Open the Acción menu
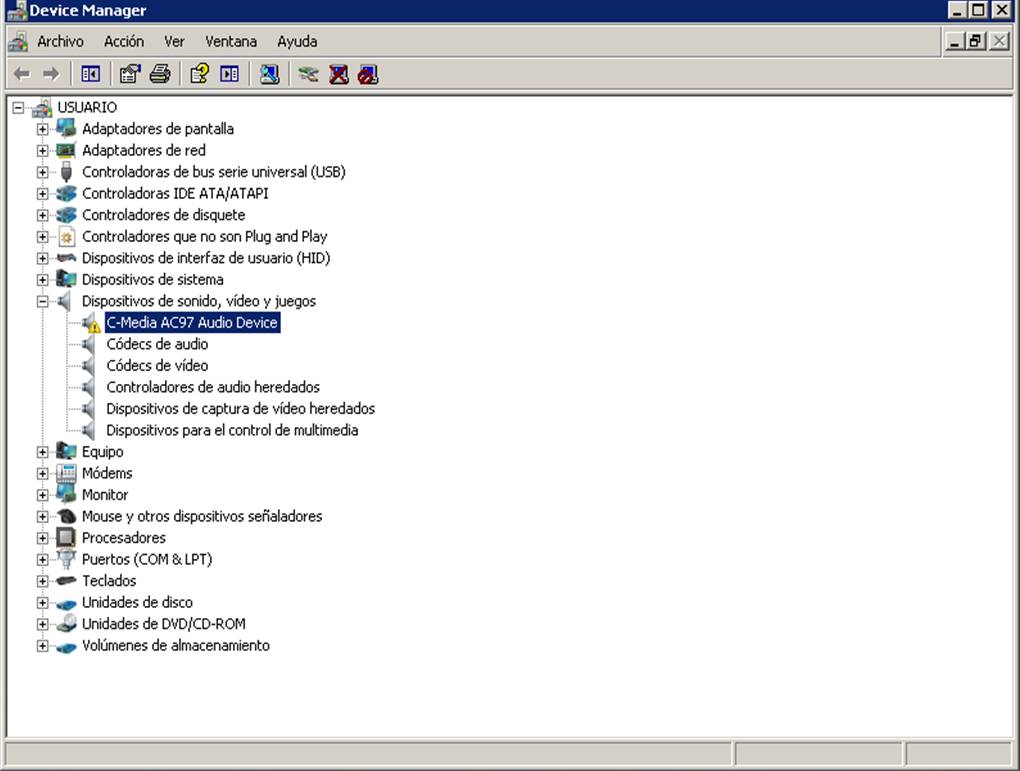The width and height of the screenshot is (1020, 771). [124, 42]
